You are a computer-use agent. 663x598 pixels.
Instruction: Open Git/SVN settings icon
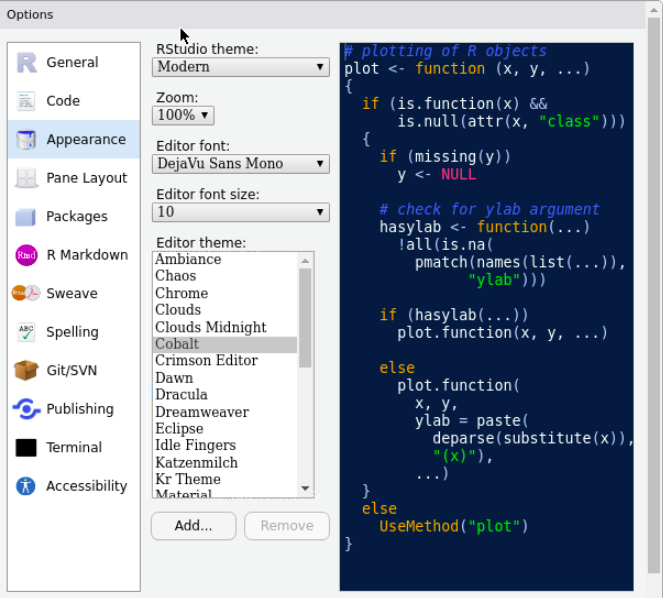point(26,370)
